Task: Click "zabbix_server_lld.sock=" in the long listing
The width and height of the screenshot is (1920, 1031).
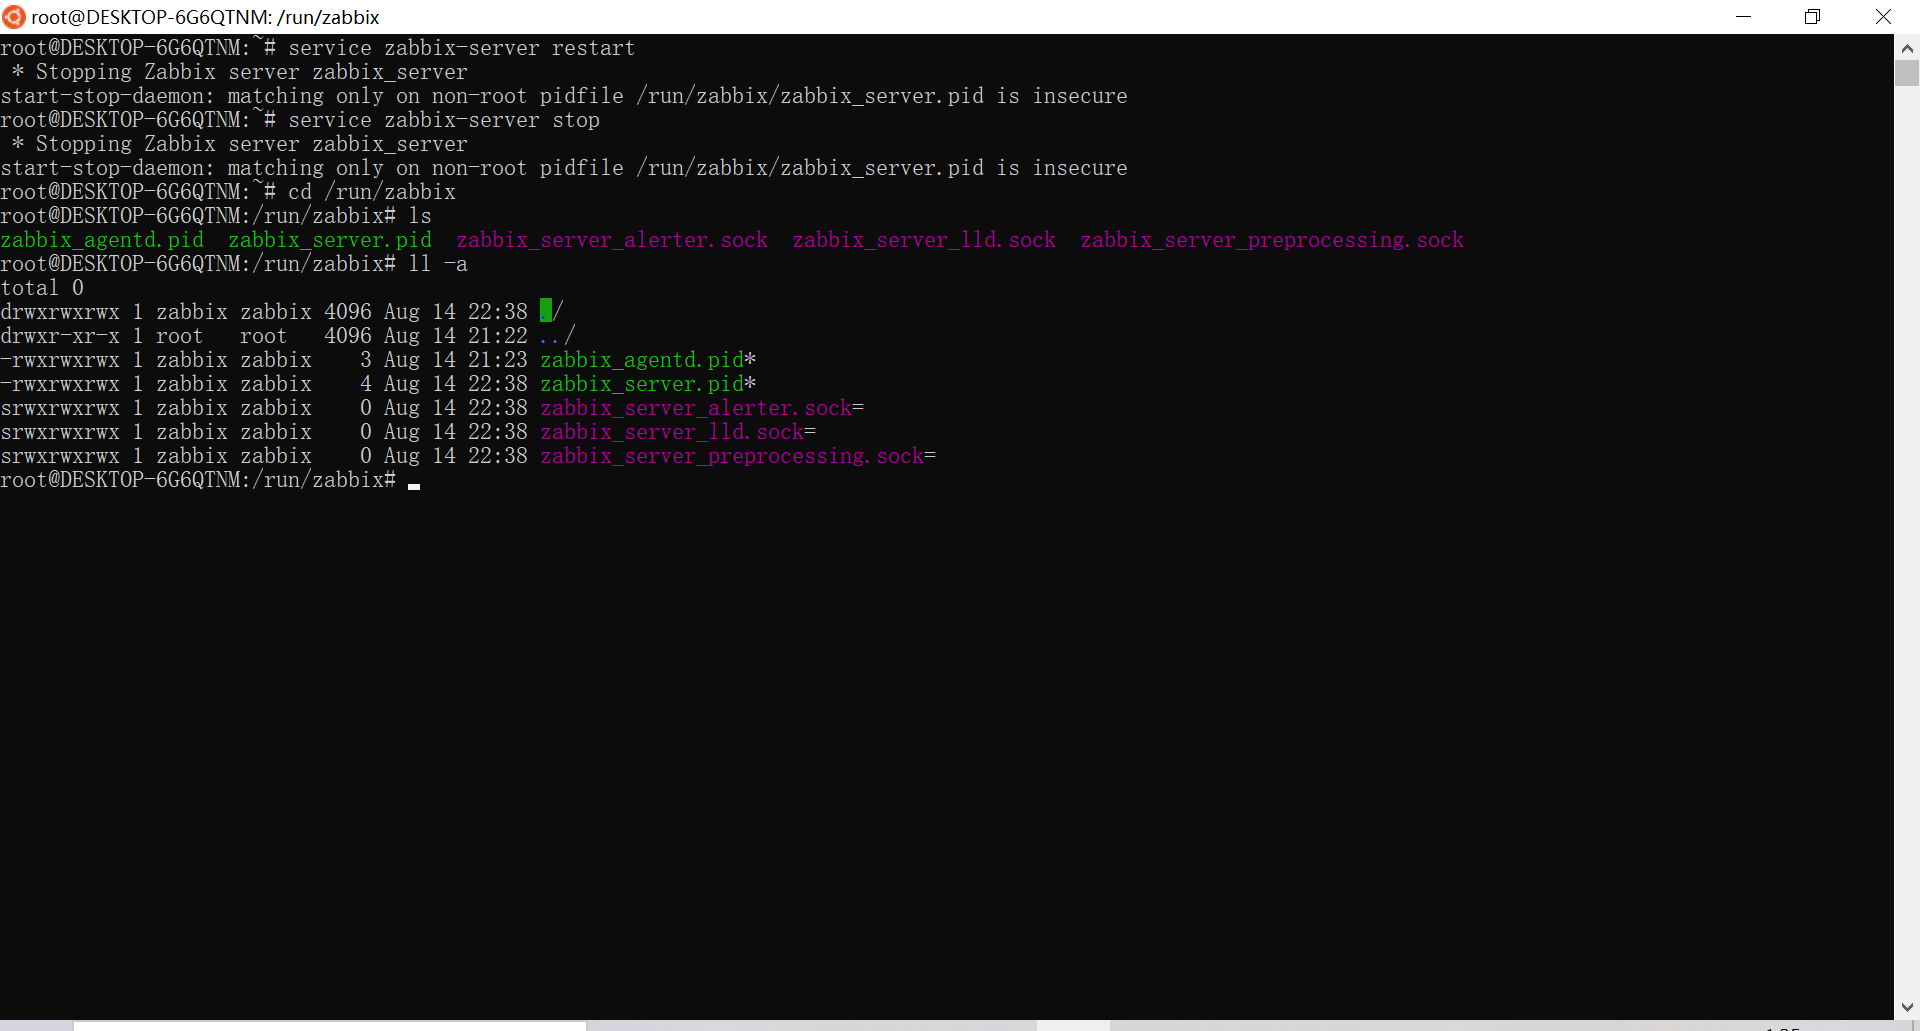Action: tap(678, 432)
